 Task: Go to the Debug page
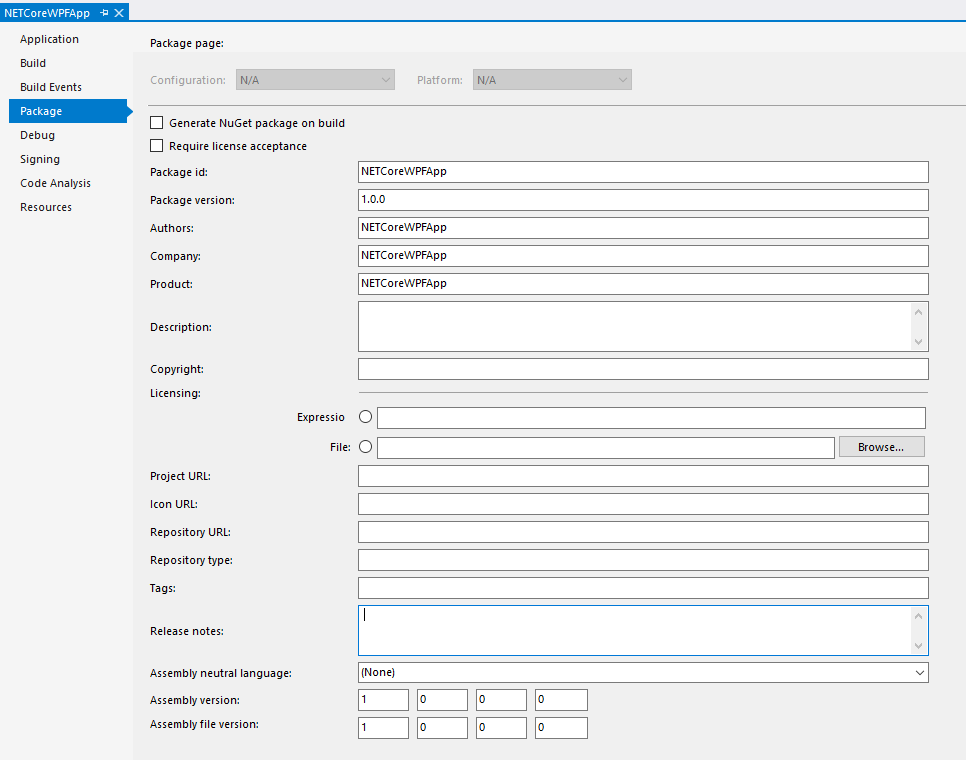37,135
